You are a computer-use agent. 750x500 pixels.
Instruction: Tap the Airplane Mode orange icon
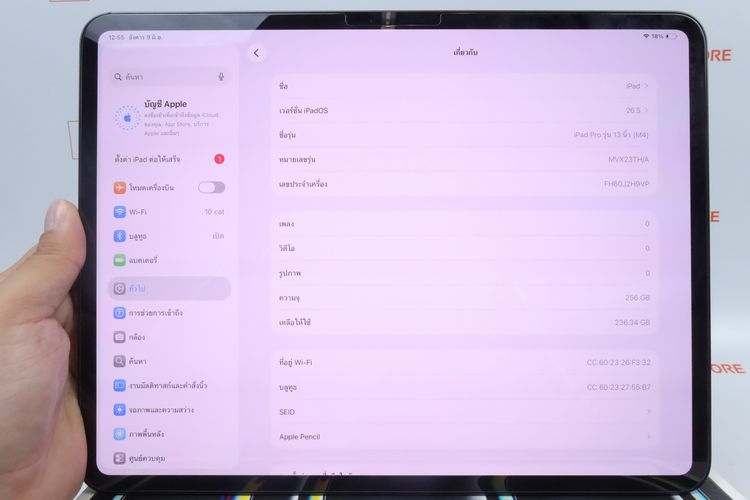(x=120, y=188)
